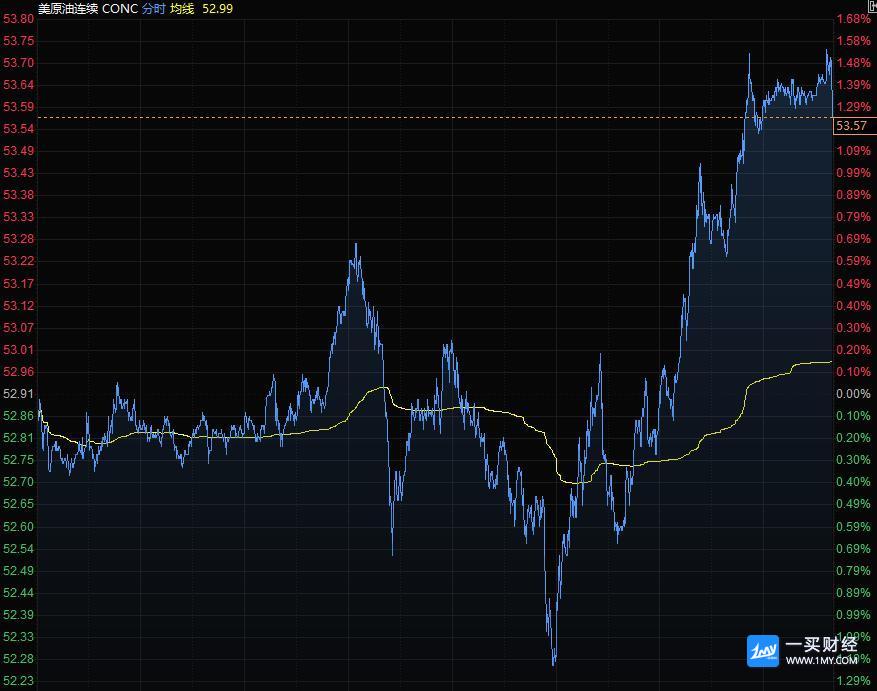The width and height of the screenshot is (877, 691).
Task: Click the red 0.30% percent label
Action: [x=854, y=328]
